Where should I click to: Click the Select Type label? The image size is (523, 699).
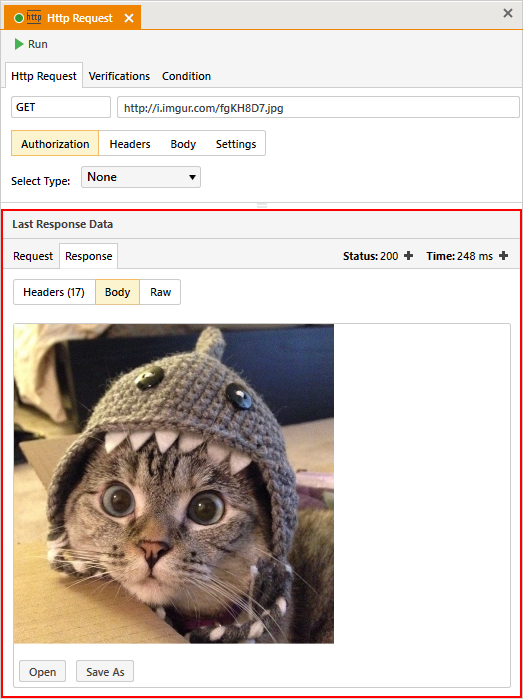tap(41, 181)
